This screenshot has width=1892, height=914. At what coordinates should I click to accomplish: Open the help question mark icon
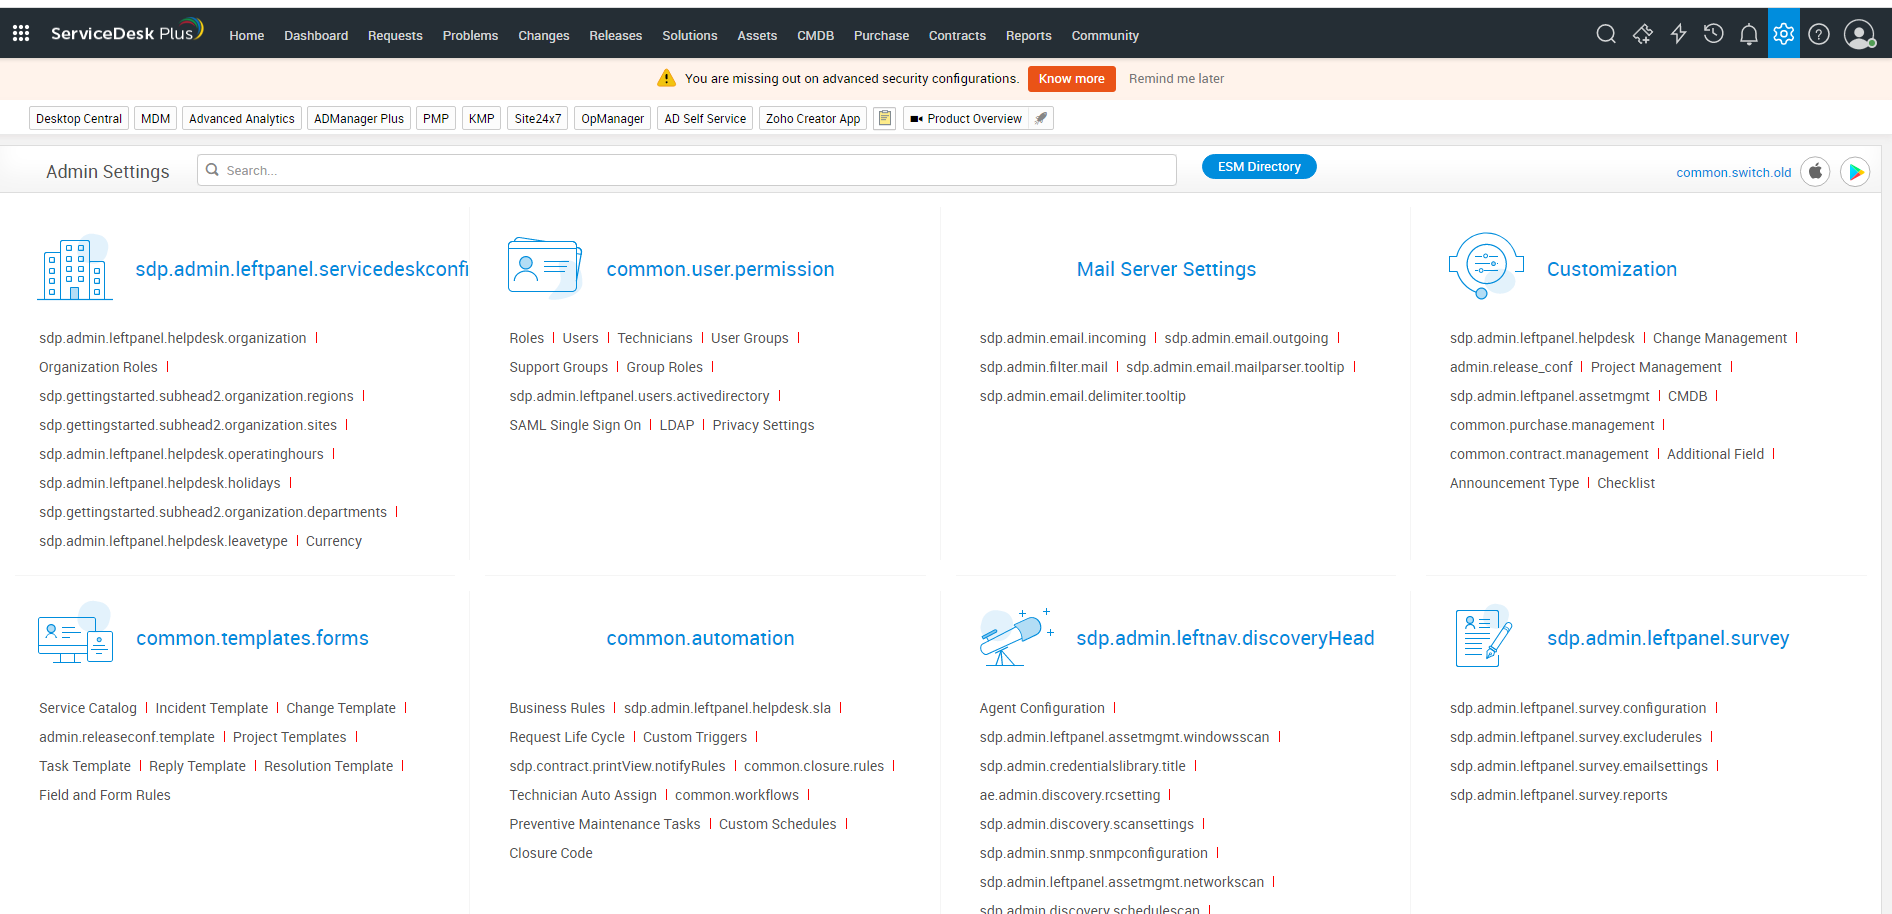[x=1819, y=34]
